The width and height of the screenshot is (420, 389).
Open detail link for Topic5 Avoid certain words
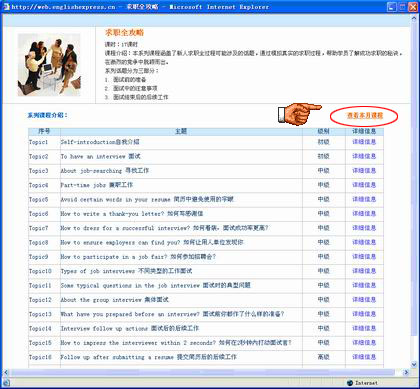tap(364, 199)
